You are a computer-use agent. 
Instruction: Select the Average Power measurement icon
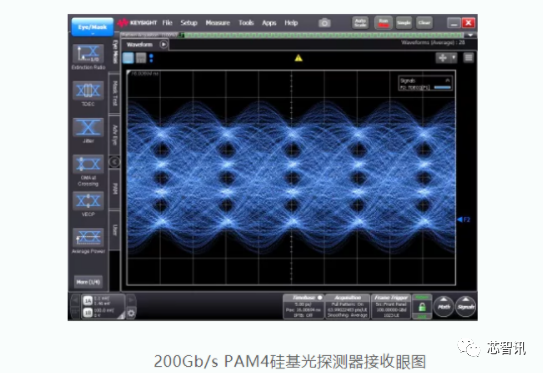(x=88, y=238)
